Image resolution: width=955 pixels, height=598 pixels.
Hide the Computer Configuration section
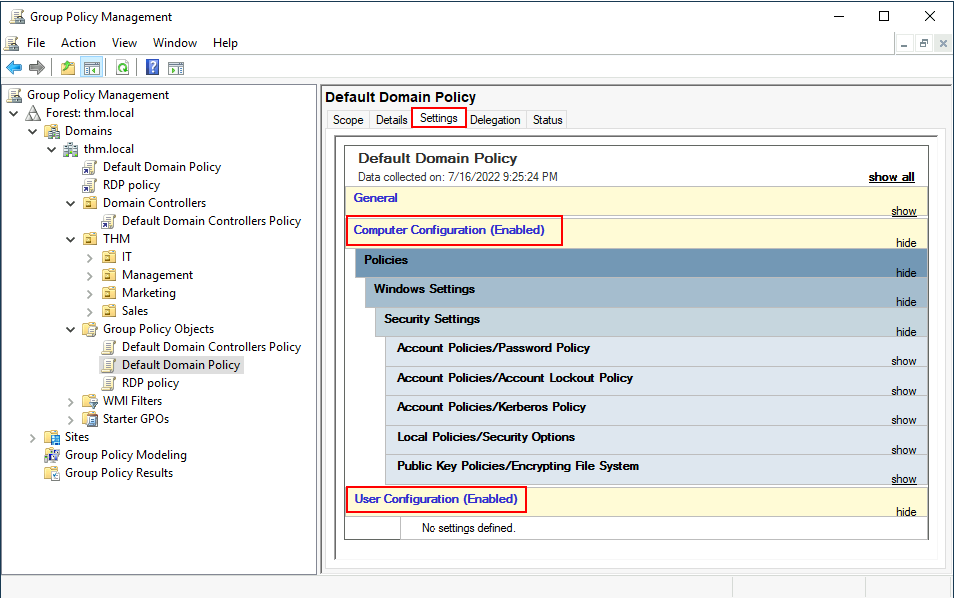tap(906, 243)
